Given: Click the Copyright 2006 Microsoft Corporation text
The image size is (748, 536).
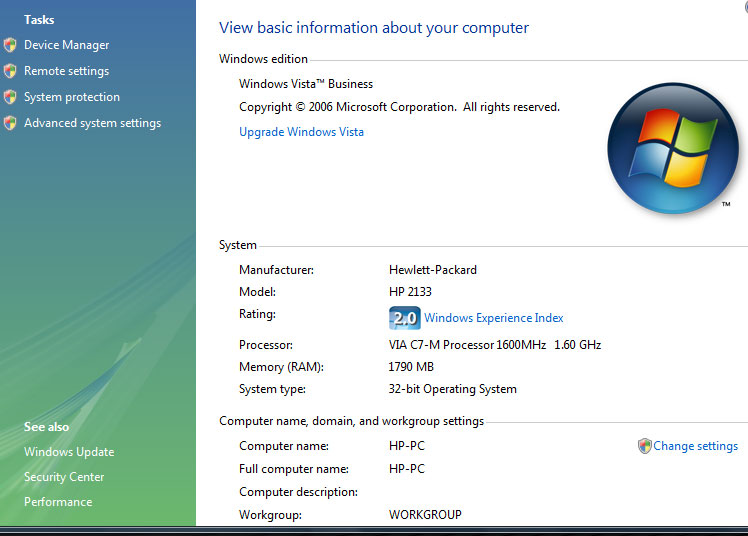Looking at the screenshot, I should pyautogui.click(x=399, y=107).
